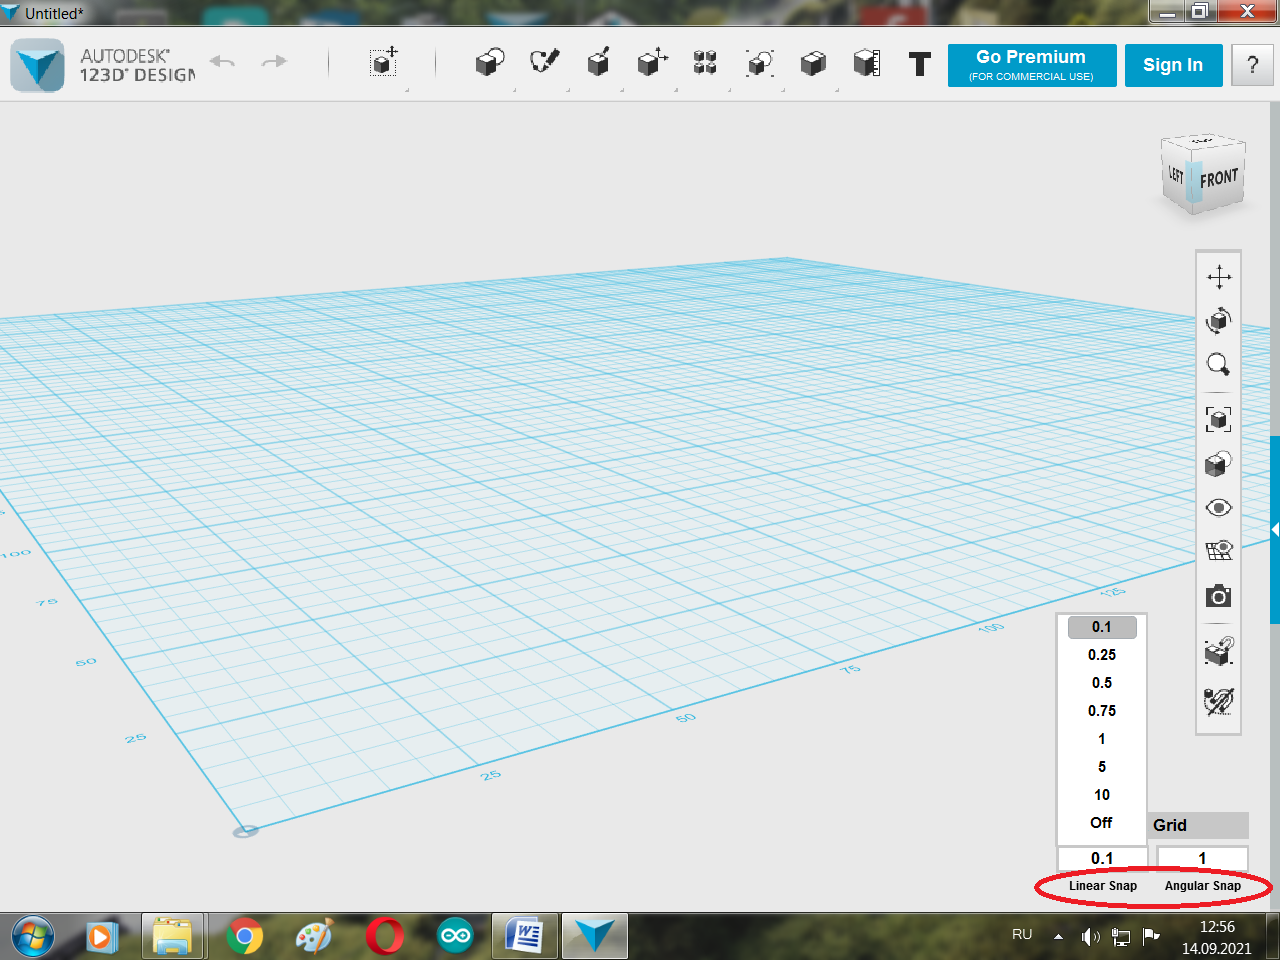
Task: Open the Angular Snap dropdown showing 1
Action: tap(1202, 858)
